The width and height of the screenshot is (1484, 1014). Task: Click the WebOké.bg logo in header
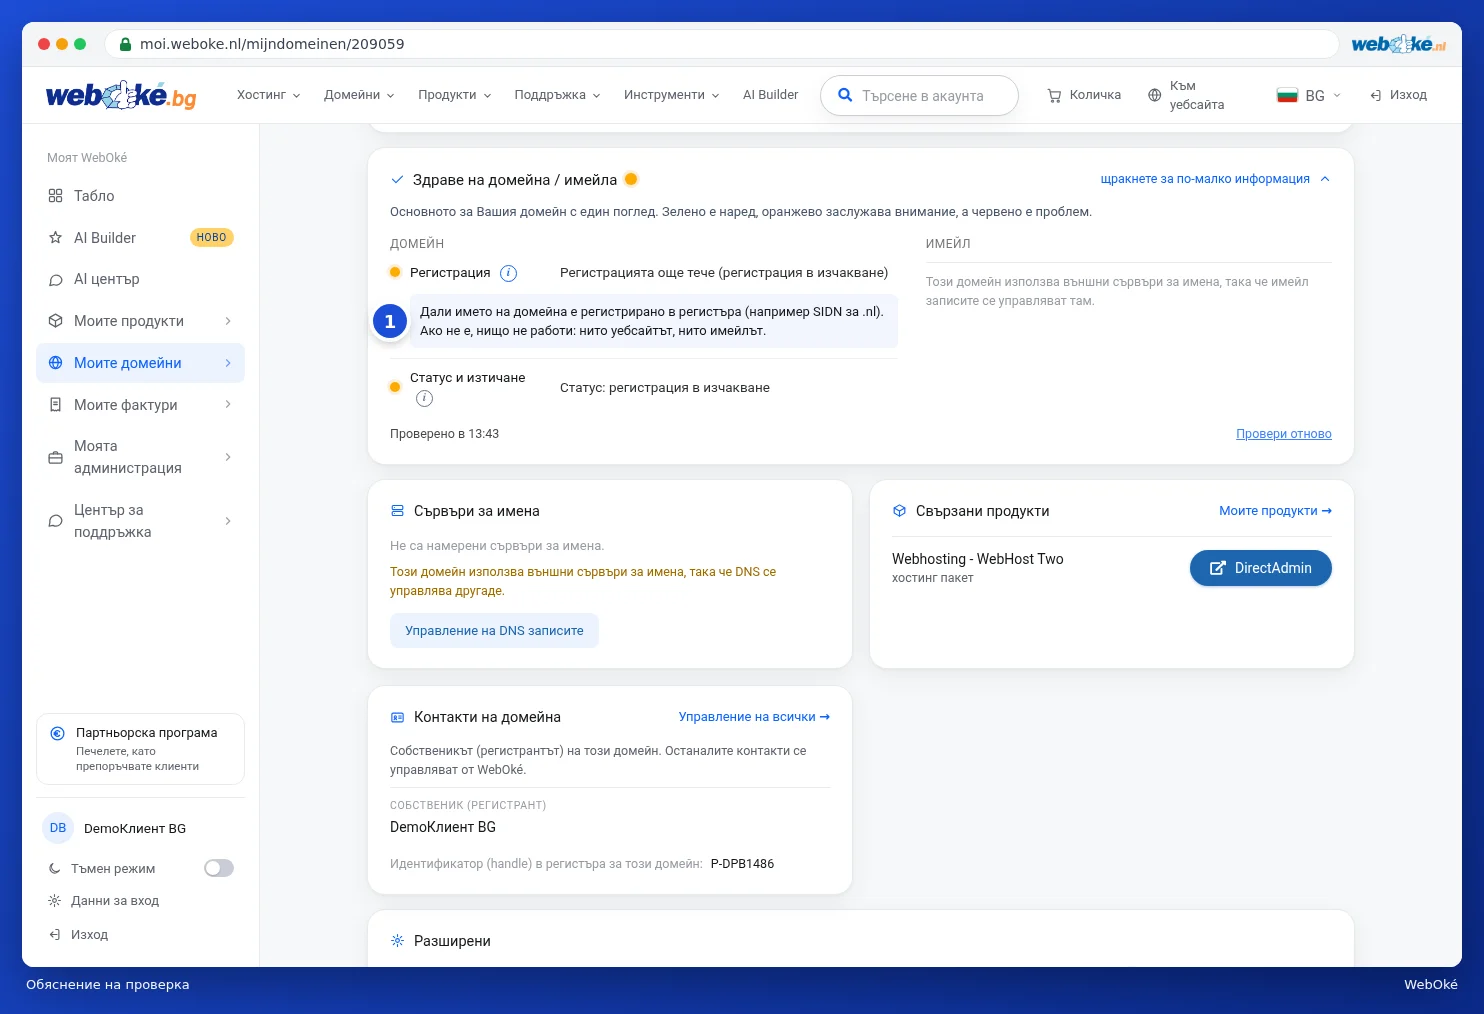point(121,95)
